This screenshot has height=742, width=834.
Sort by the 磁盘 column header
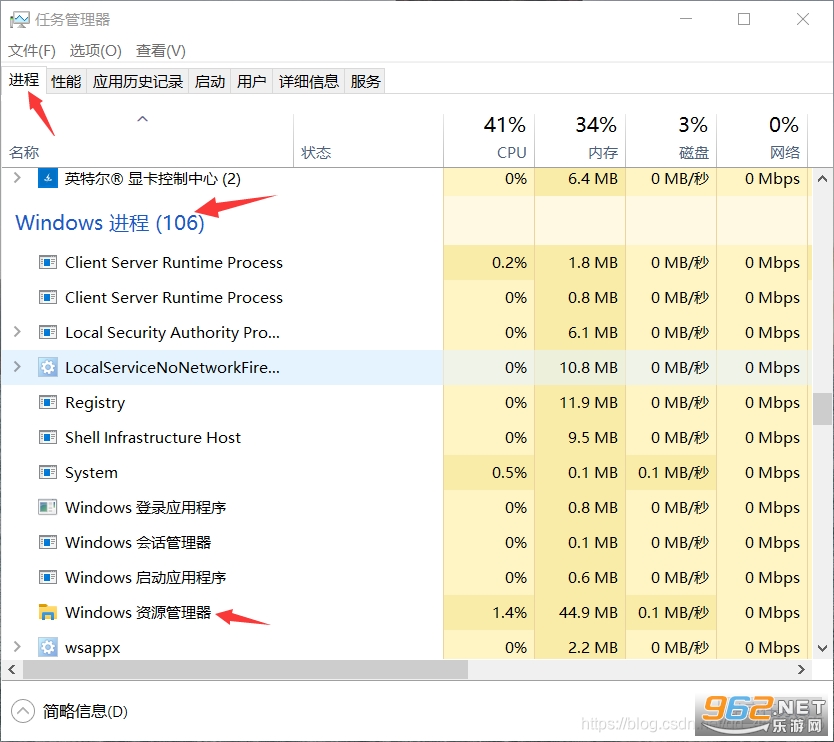[x=671, y=140]
